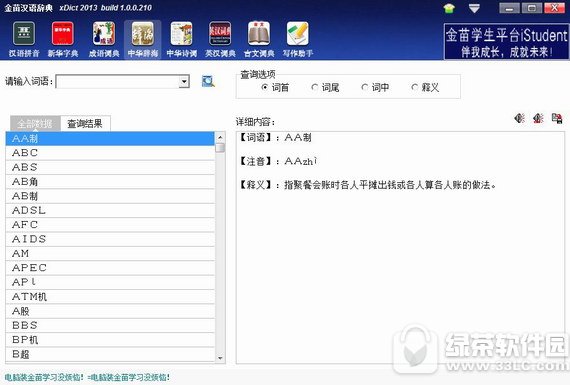
Task: Click the 金苗学生平台iStudent banner
Action: coord(506,41)
